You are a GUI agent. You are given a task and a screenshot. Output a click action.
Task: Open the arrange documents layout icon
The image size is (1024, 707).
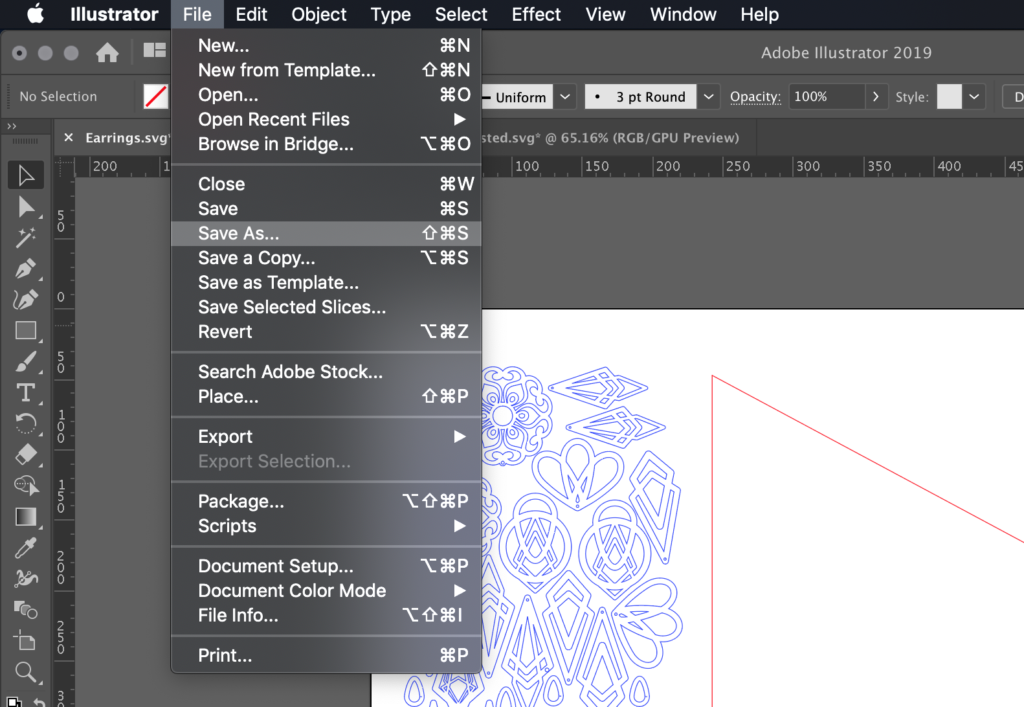155,50
